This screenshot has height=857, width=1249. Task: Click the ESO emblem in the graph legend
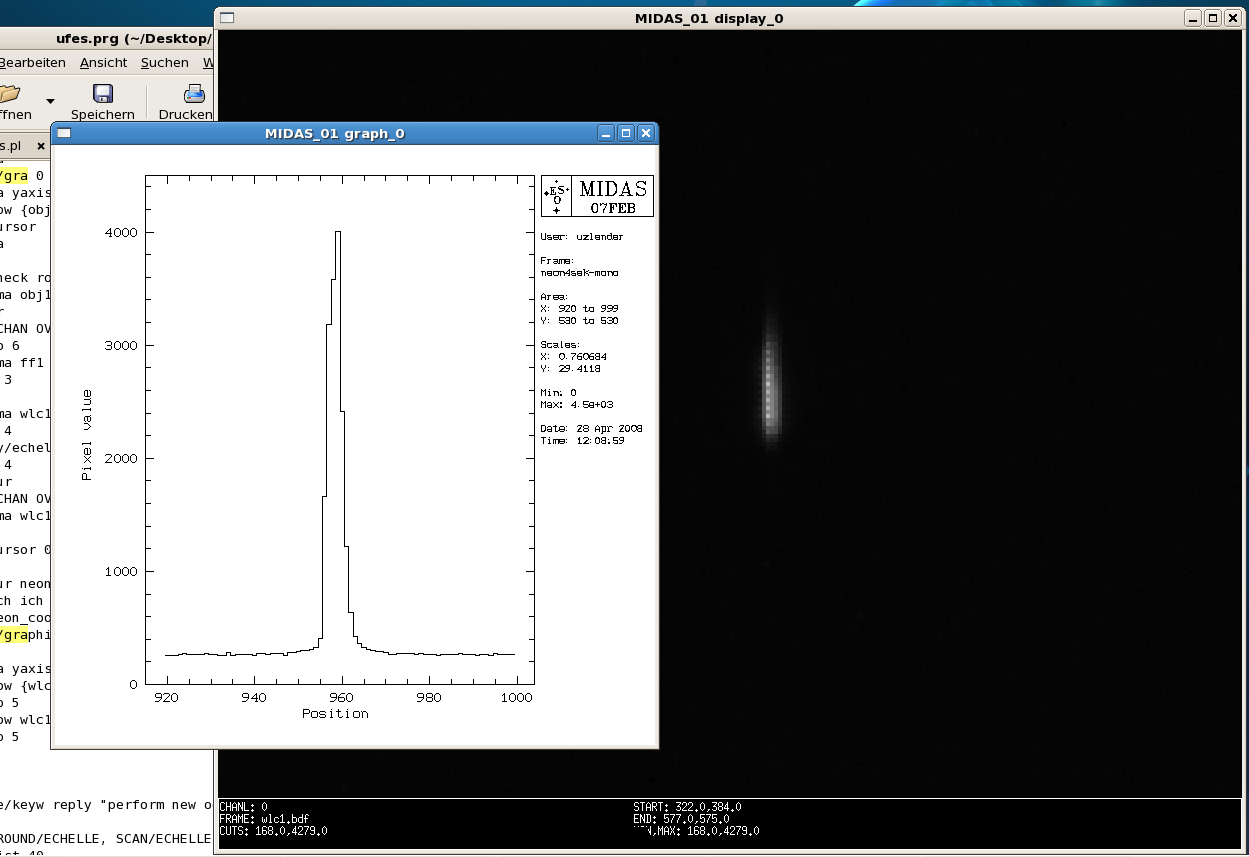(x=554, y=195)
